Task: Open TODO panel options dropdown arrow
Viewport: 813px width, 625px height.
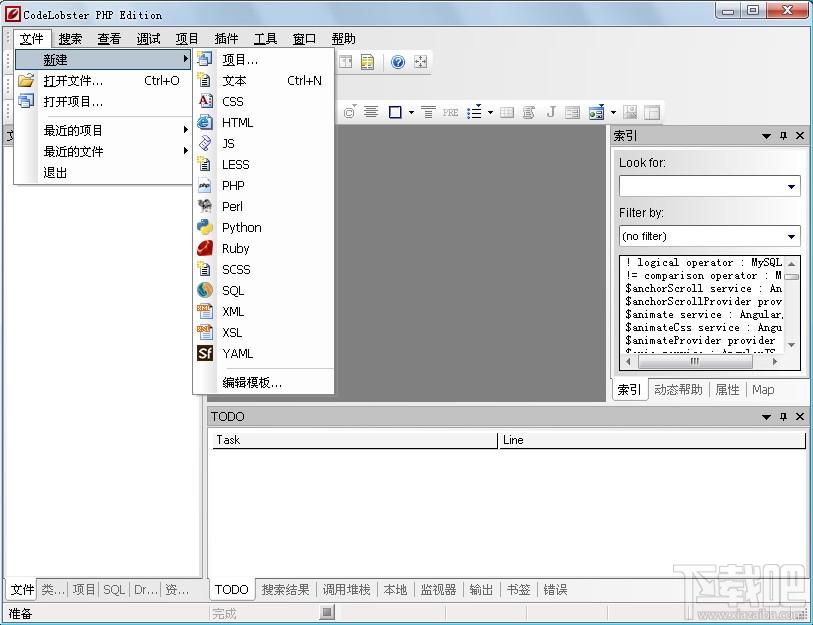Action: point(766,416)
